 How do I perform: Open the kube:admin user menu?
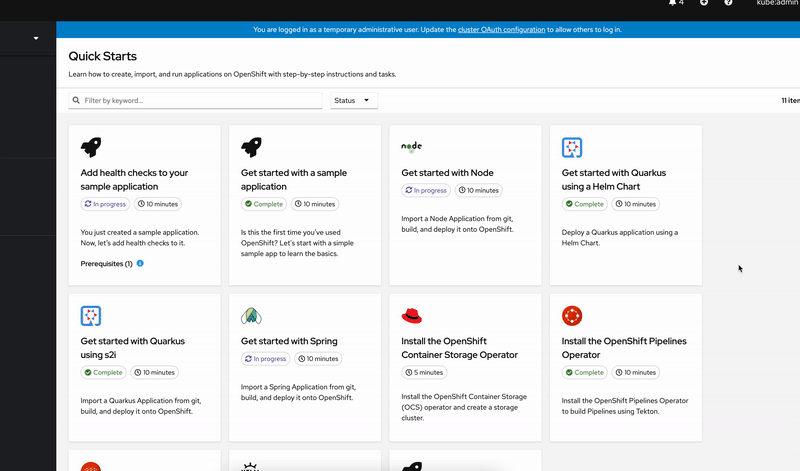click(x=777, y=4)
